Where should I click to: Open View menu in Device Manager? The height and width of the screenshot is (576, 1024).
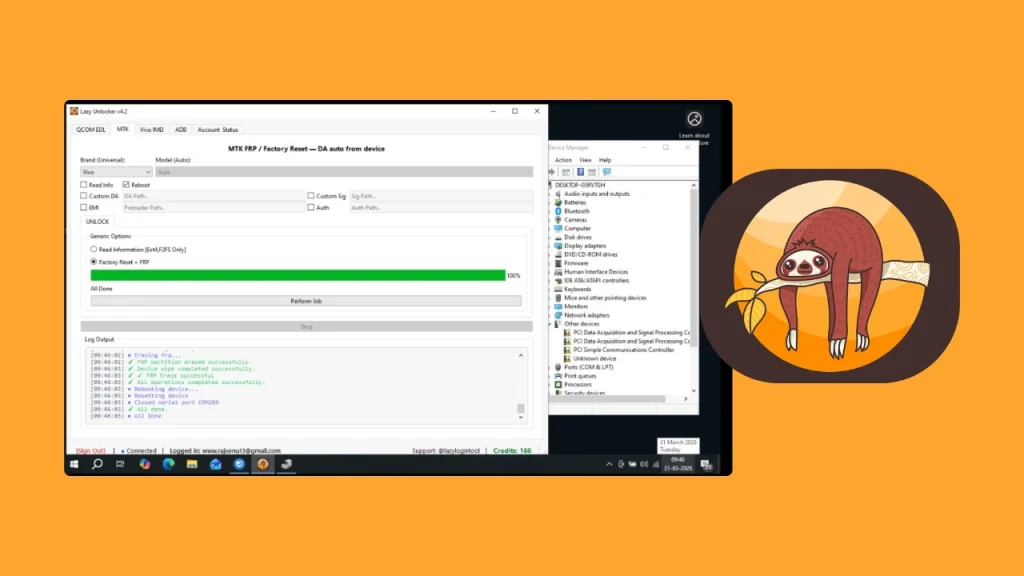[x=585, y=160]
